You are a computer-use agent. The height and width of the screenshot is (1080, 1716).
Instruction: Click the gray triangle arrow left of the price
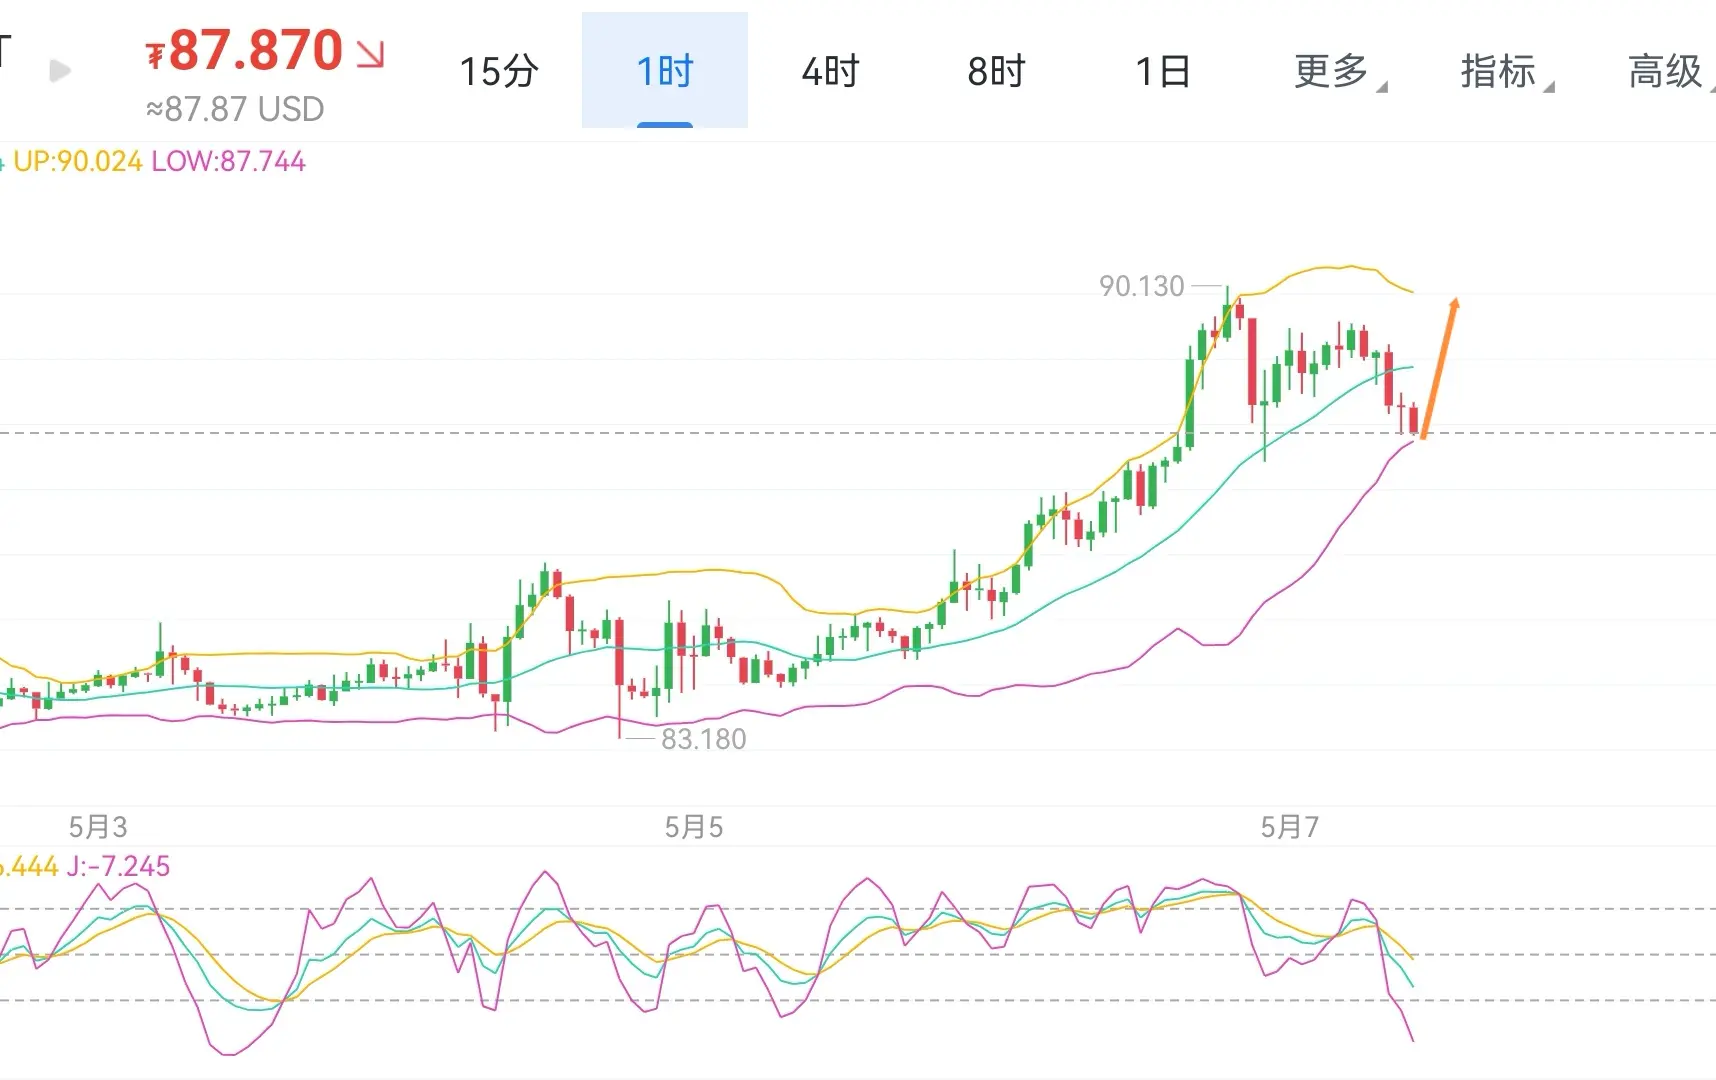(x=60, y=70)
